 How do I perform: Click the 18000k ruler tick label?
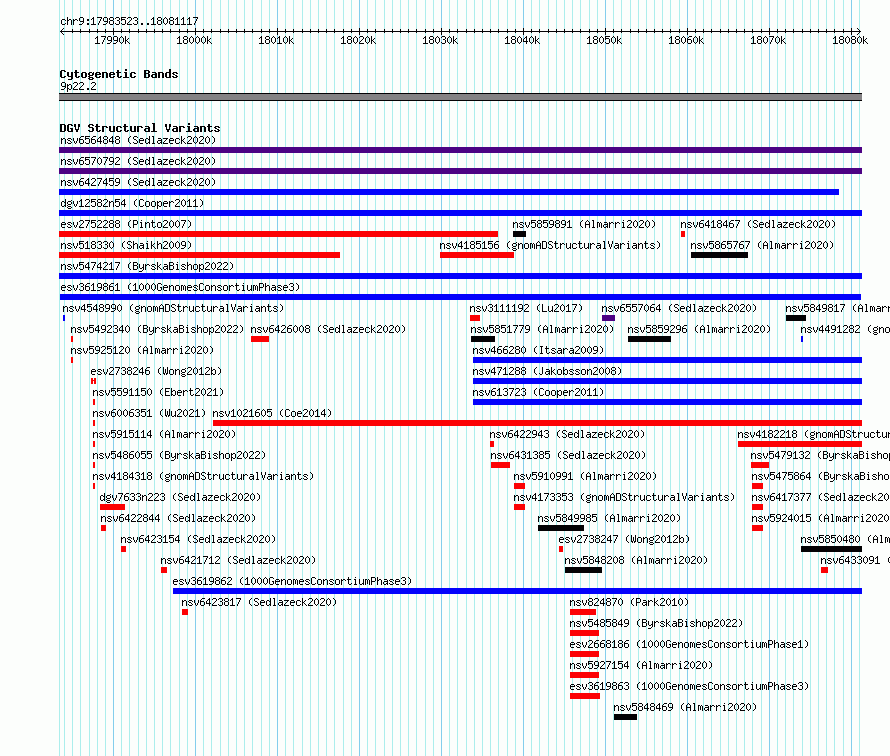coord(194,40)
